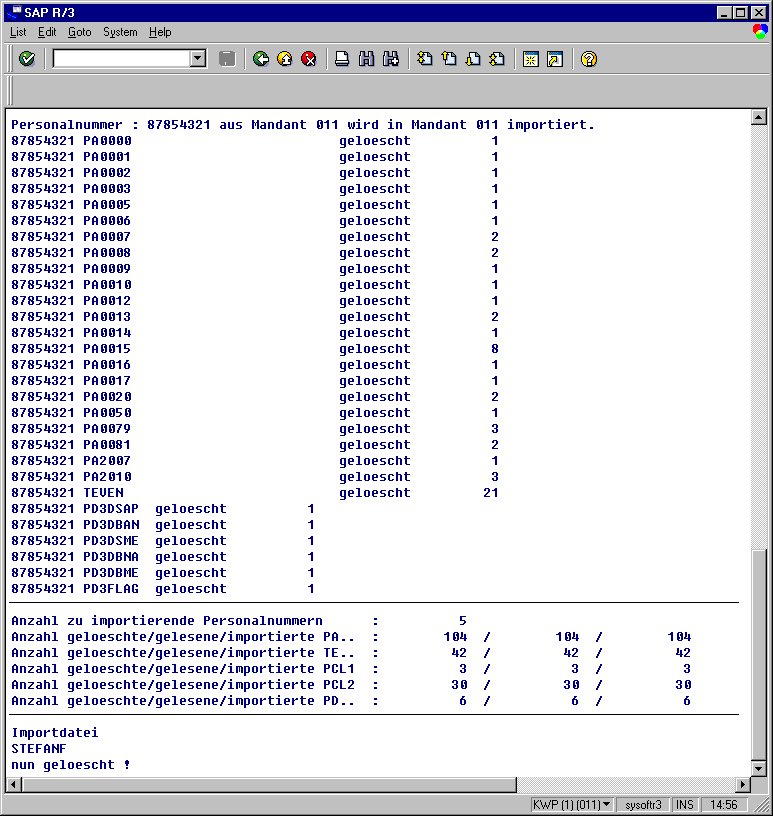This screenshot has height=816, width=773.
Task: Open the Goto menu
Action: coord(79,32)
